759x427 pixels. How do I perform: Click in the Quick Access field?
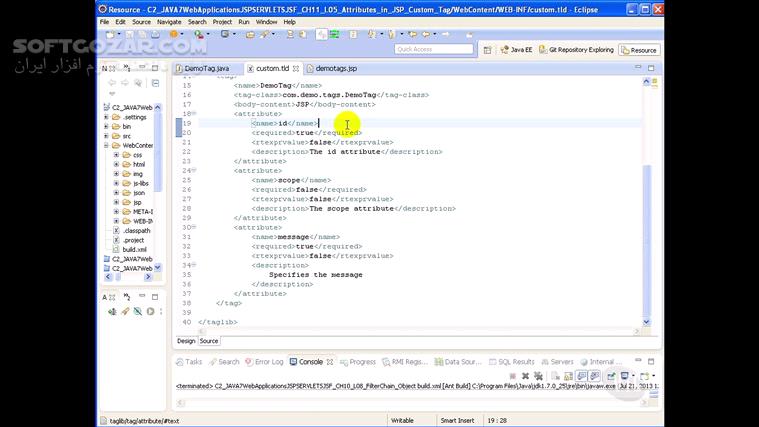(434, 49)
